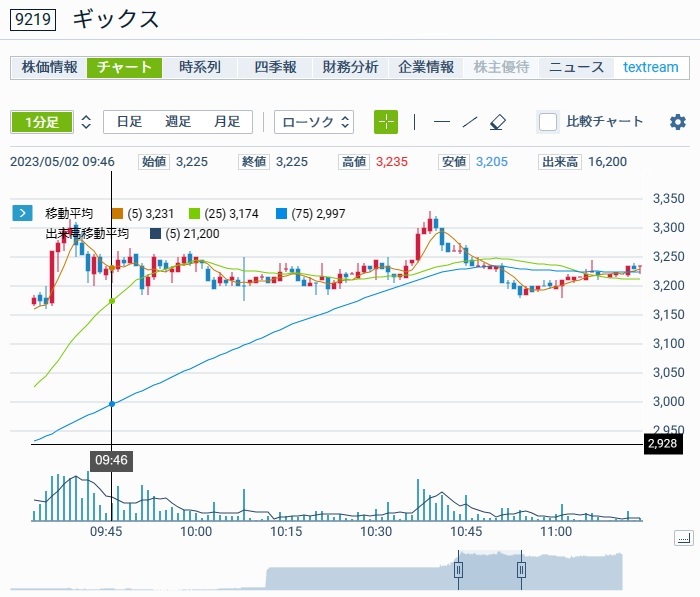The image size is (700, 597).
Task: Click the small button below price axis
Action: point(684,538)
